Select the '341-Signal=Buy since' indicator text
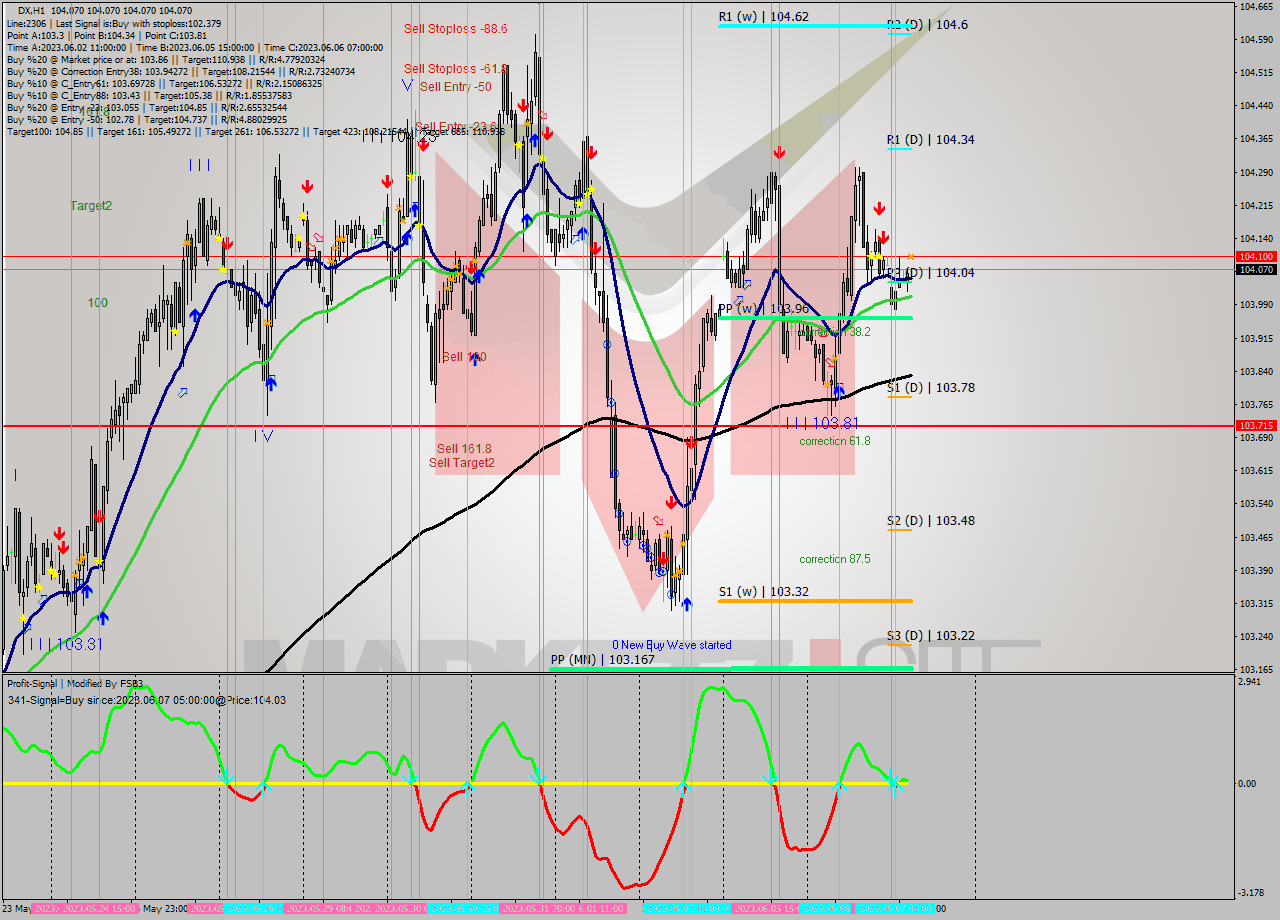Image resolution: width=1280 pixels, height=920 pixels. pyautogui.click(x=146, y=700)
